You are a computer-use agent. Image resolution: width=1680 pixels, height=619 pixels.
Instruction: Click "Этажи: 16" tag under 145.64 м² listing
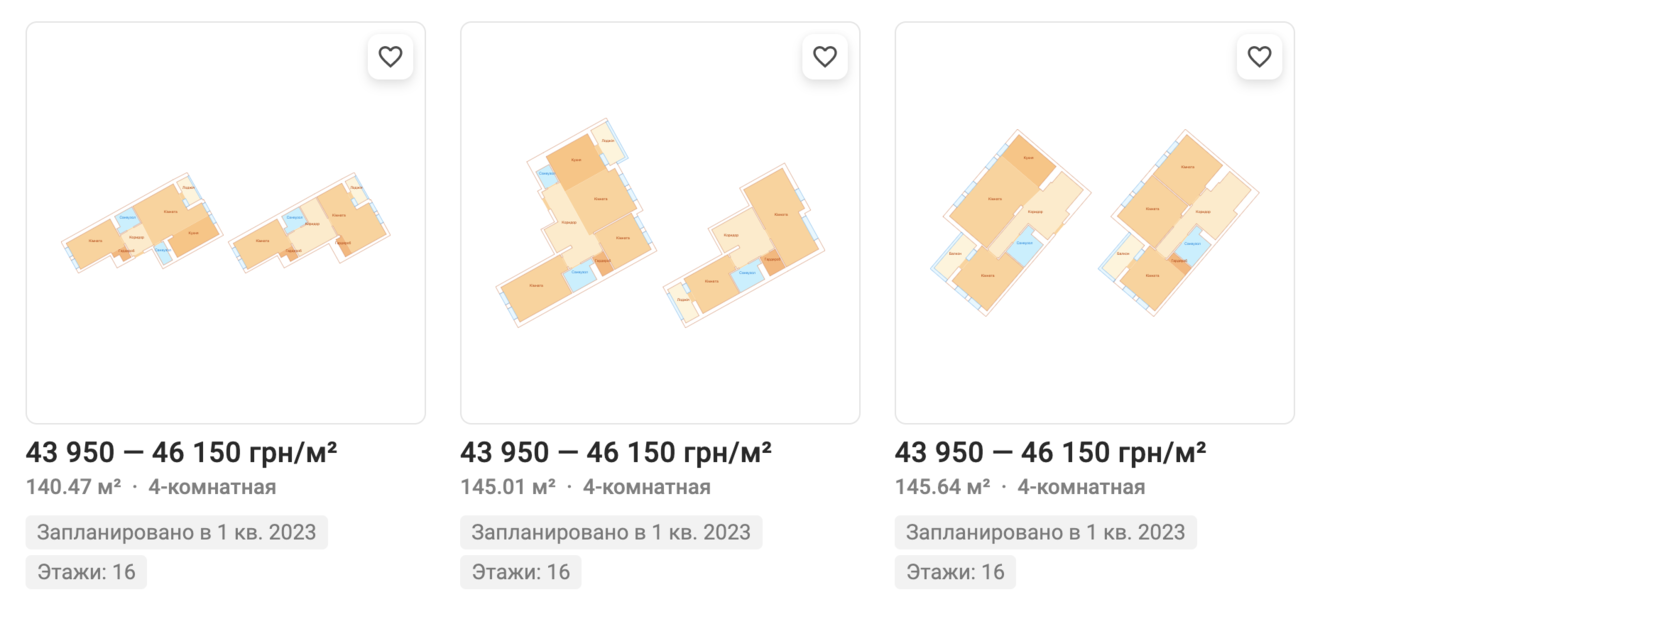tap(955, 572)
